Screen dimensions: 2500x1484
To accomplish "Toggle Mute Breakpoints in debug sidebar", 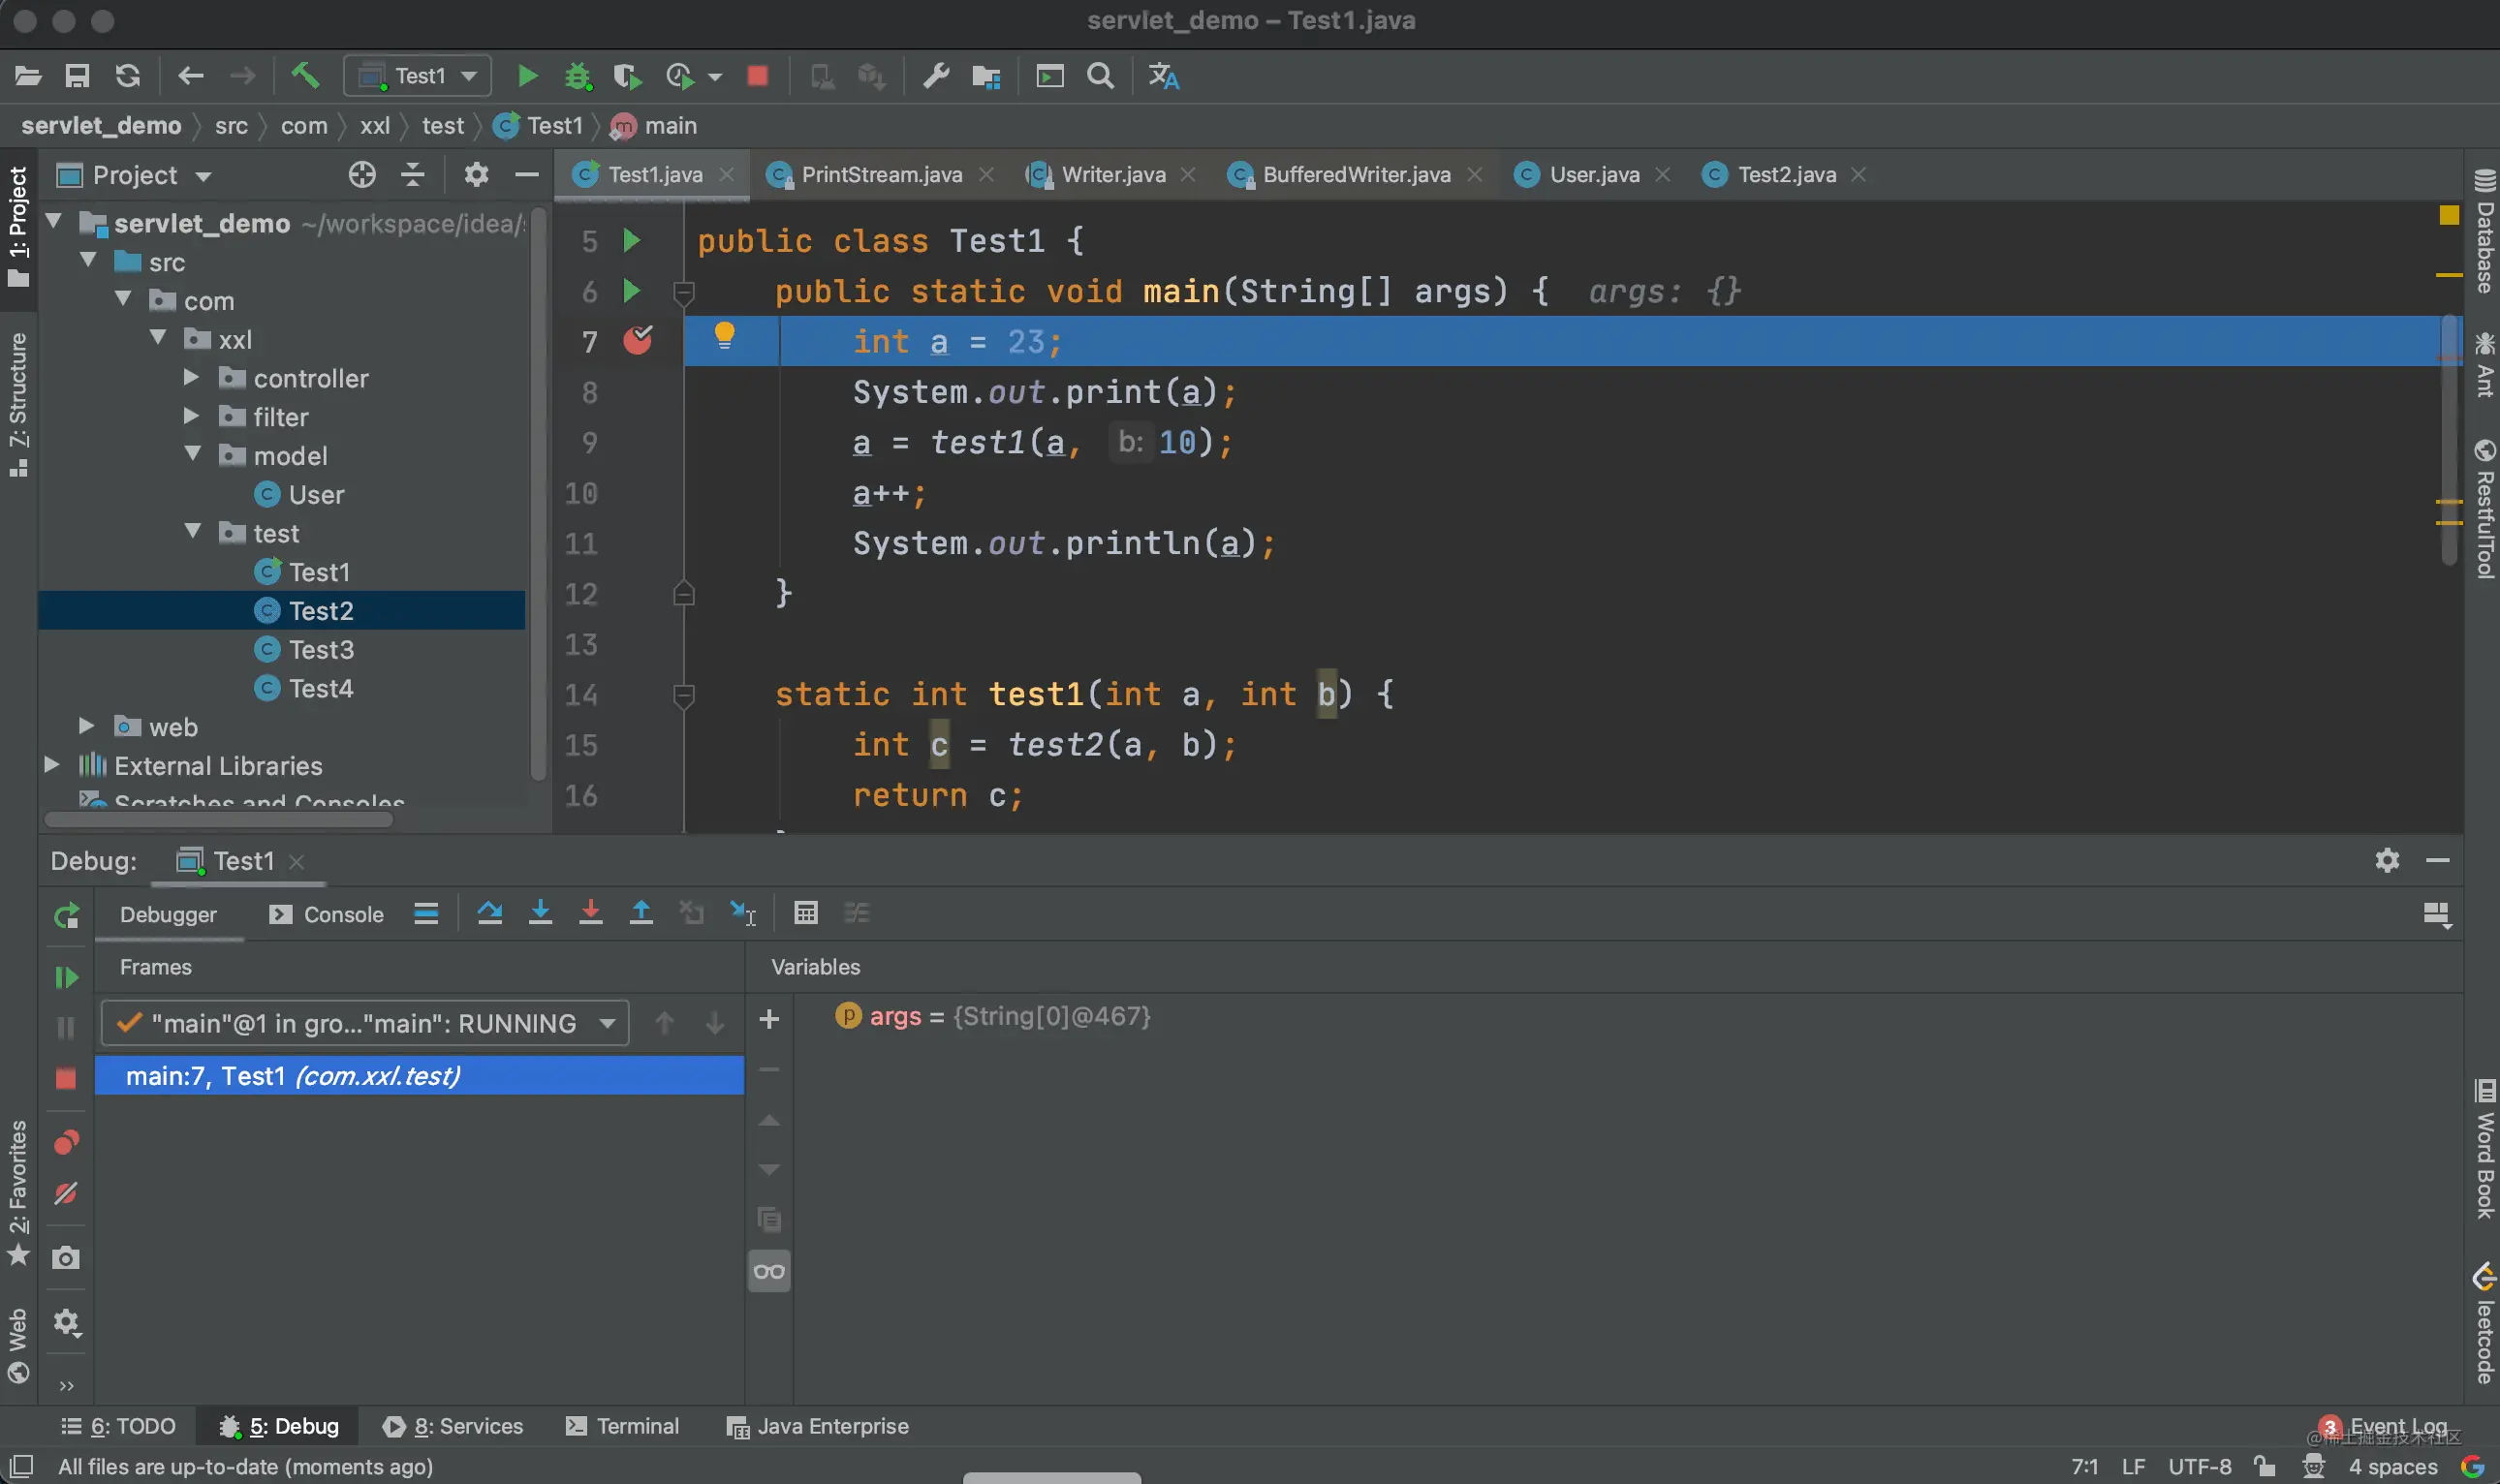I will [66, 1193].
